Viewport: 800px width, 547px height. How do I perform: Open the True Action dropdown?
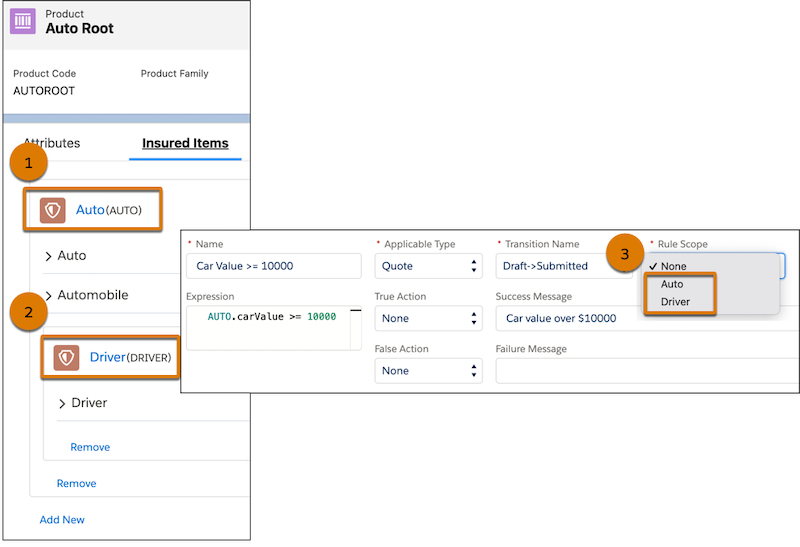tap(429, 318)
